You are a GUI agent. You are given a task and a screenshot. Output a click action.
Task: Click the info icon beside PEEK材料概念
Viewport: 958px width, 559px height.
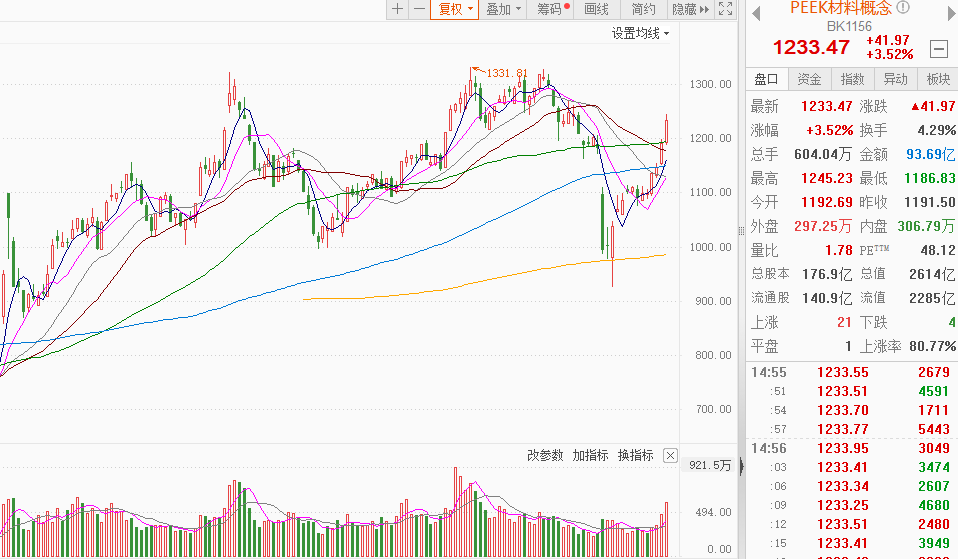(903, 8)
